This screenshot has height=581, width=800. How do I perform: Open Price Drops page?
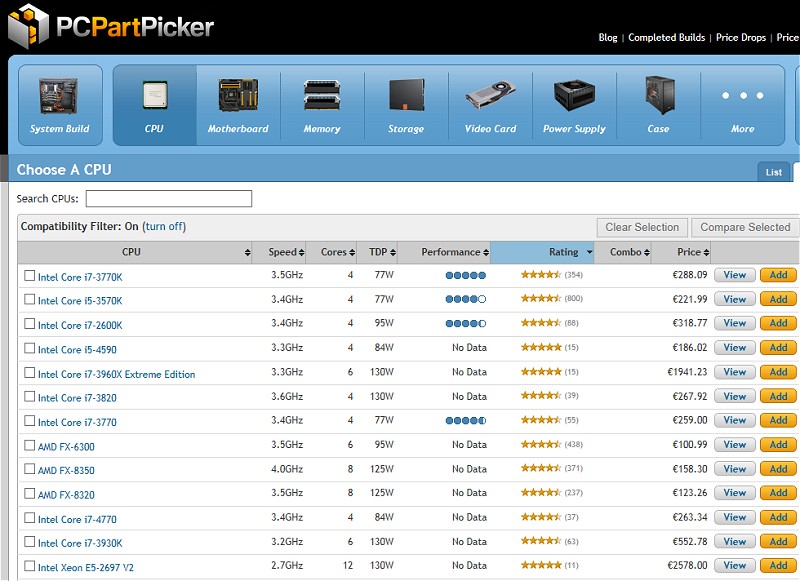[741, 37]
